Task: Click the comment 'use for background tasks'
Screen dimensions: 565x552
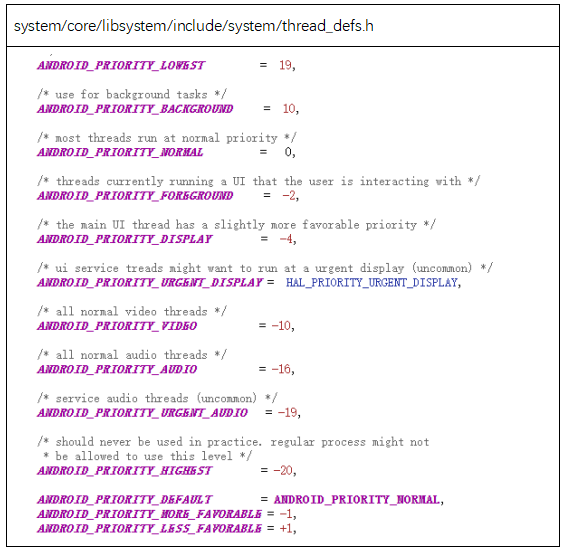Action: click(x=132, y=94)
